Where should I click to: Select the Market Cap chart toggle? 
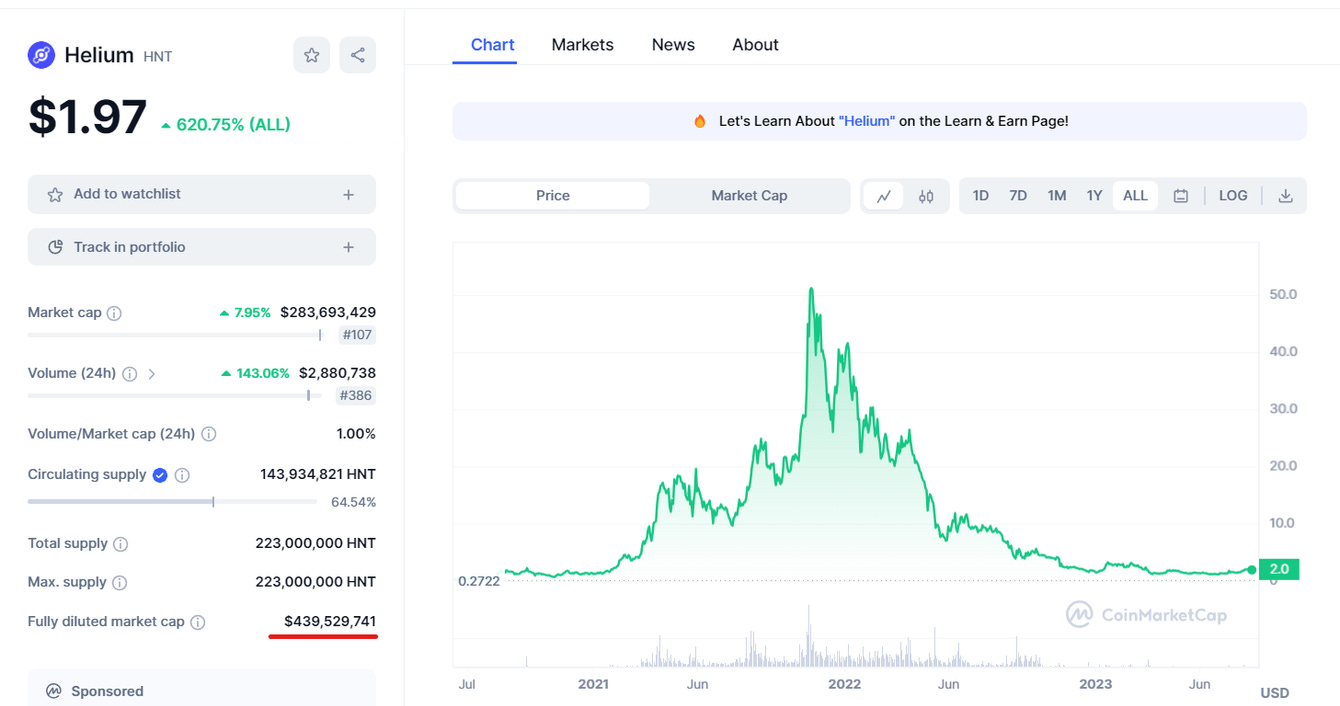[x=749, y=196]
